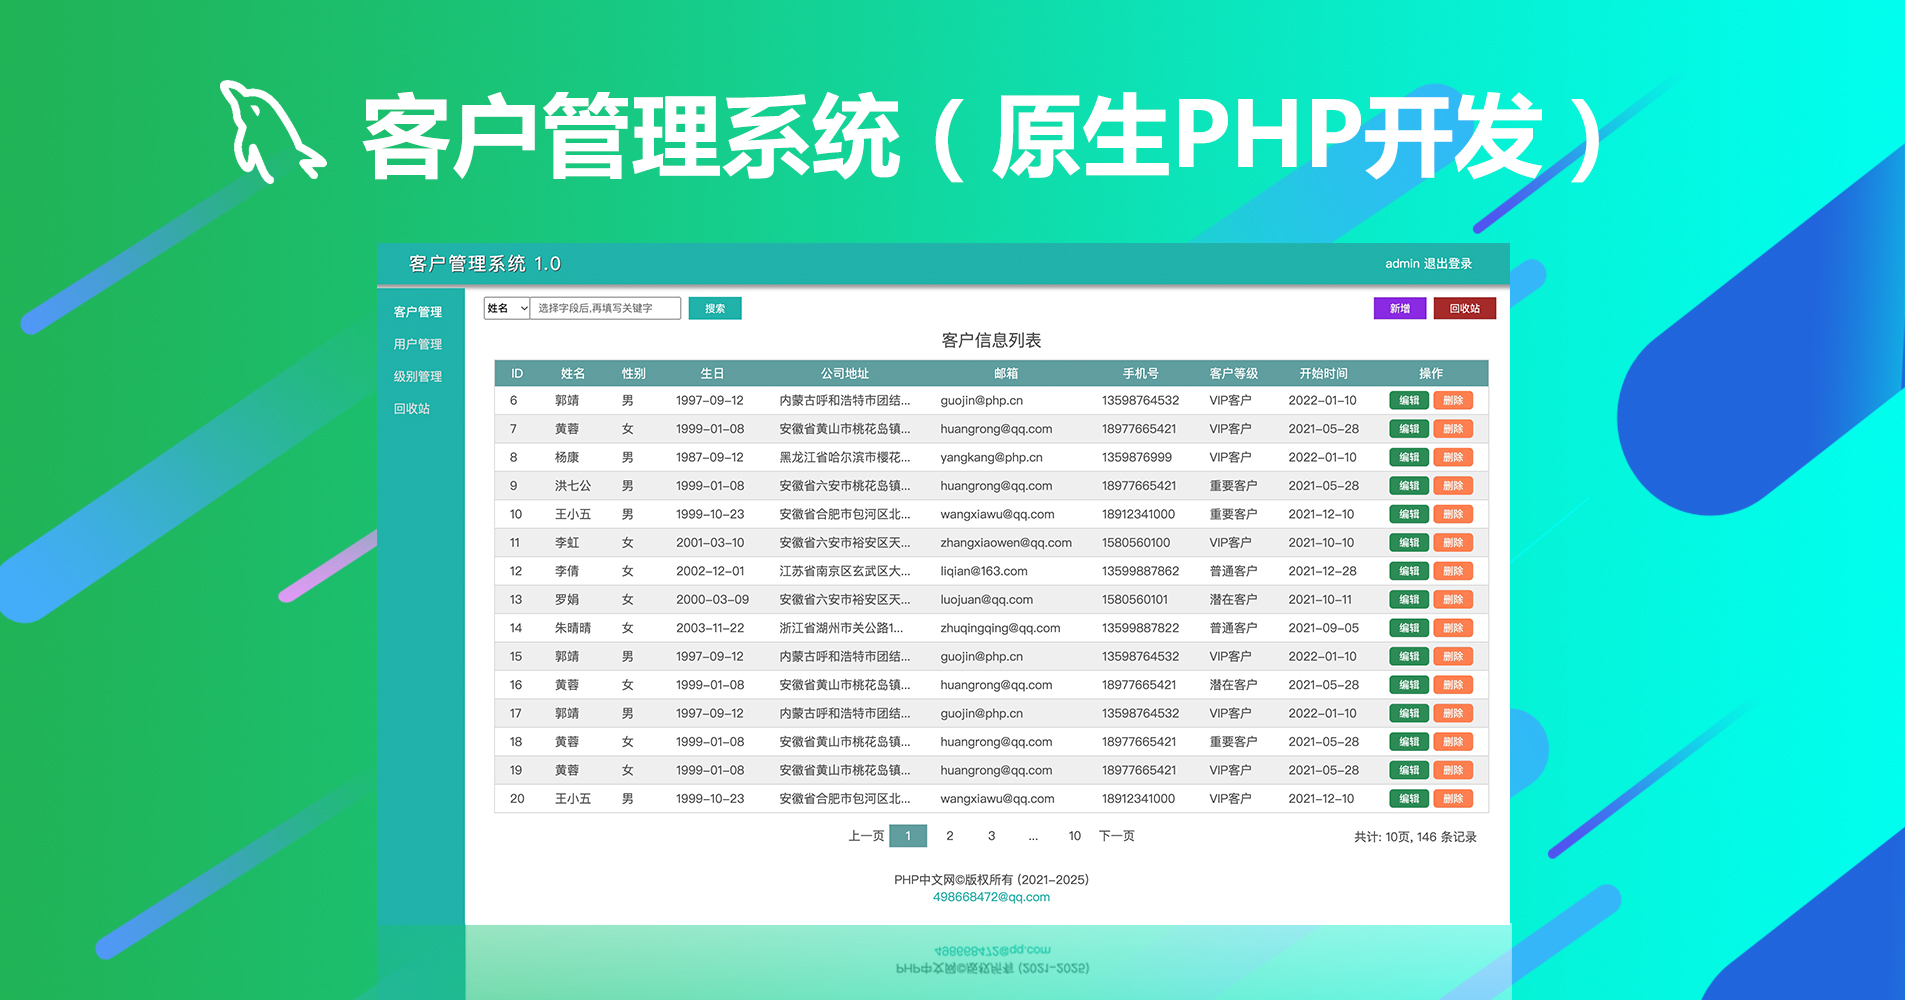
Task: Click email liqian@163.com
Action: 984,571
